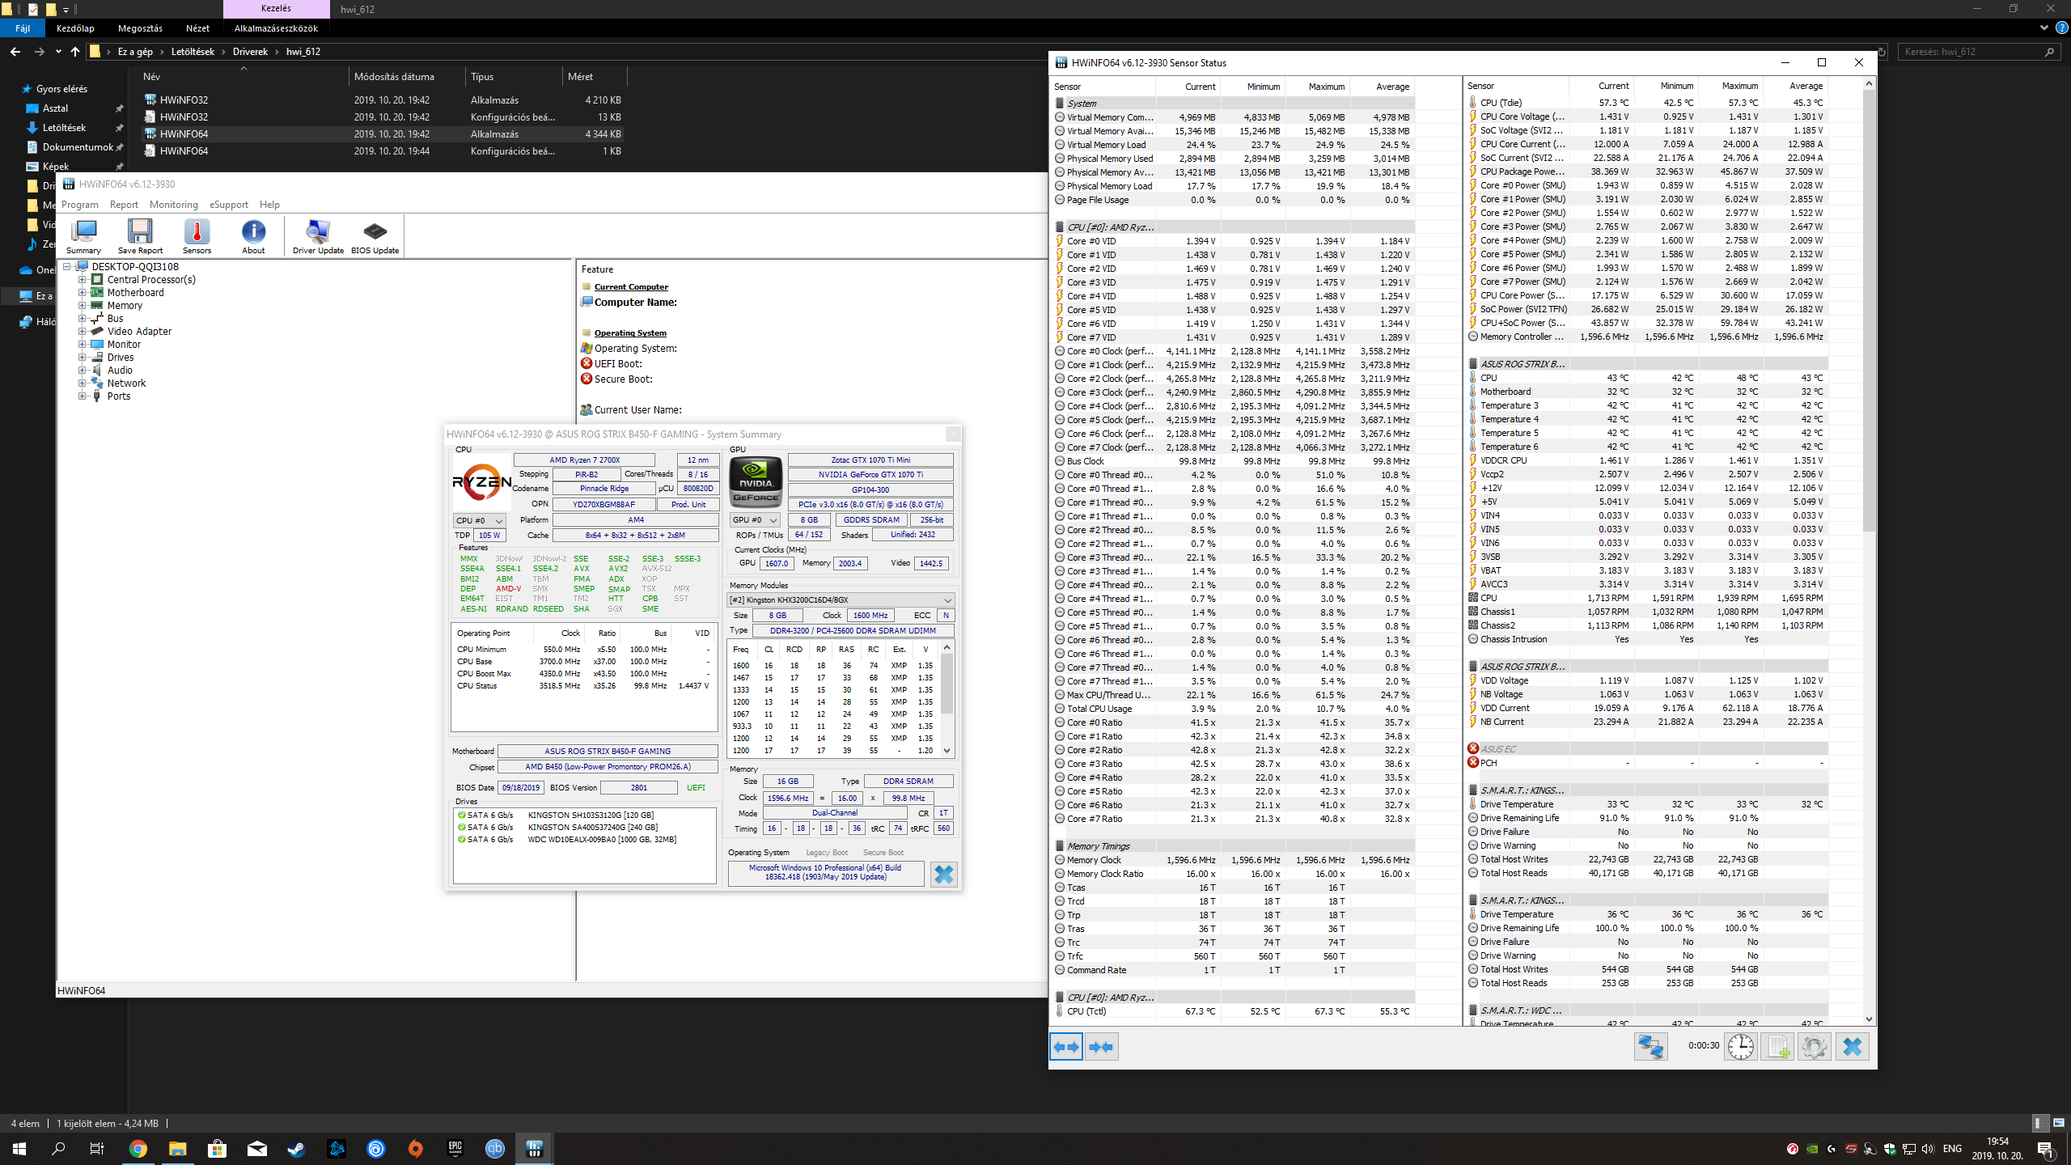Open the Fájl tab in File Explorer
The height and width of the screenshot is (1165, 2071).
(x=23, y=29)
